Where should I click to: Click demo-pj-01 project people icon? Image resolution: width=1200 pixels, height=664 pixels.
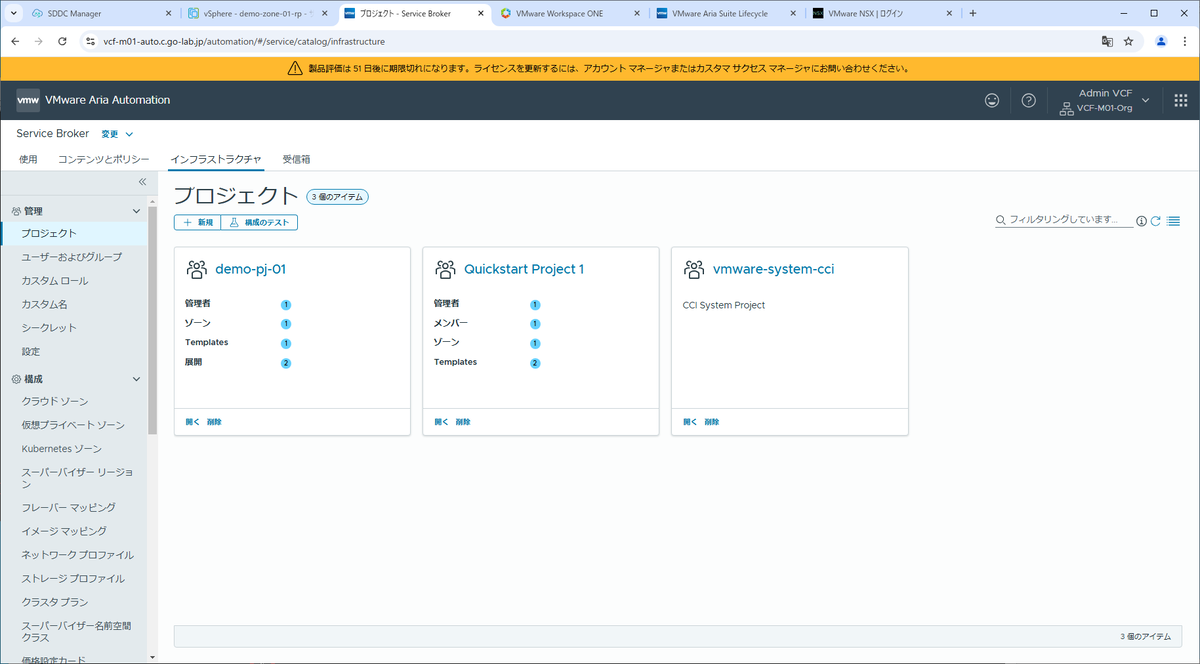196,269
